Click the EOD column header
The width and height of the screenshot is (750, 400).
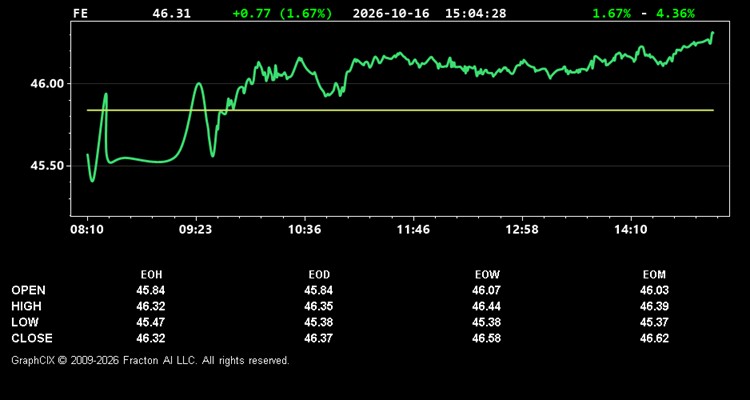coord(319,275)
